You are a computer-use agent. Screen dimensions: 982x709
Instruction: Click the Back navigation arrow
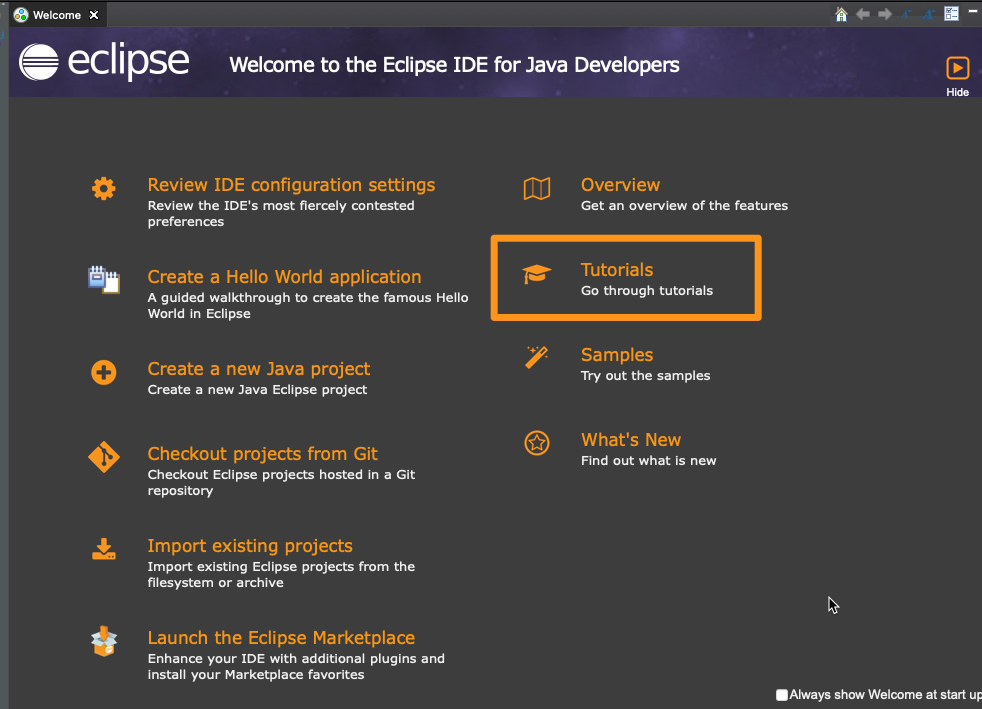(863, 14)
